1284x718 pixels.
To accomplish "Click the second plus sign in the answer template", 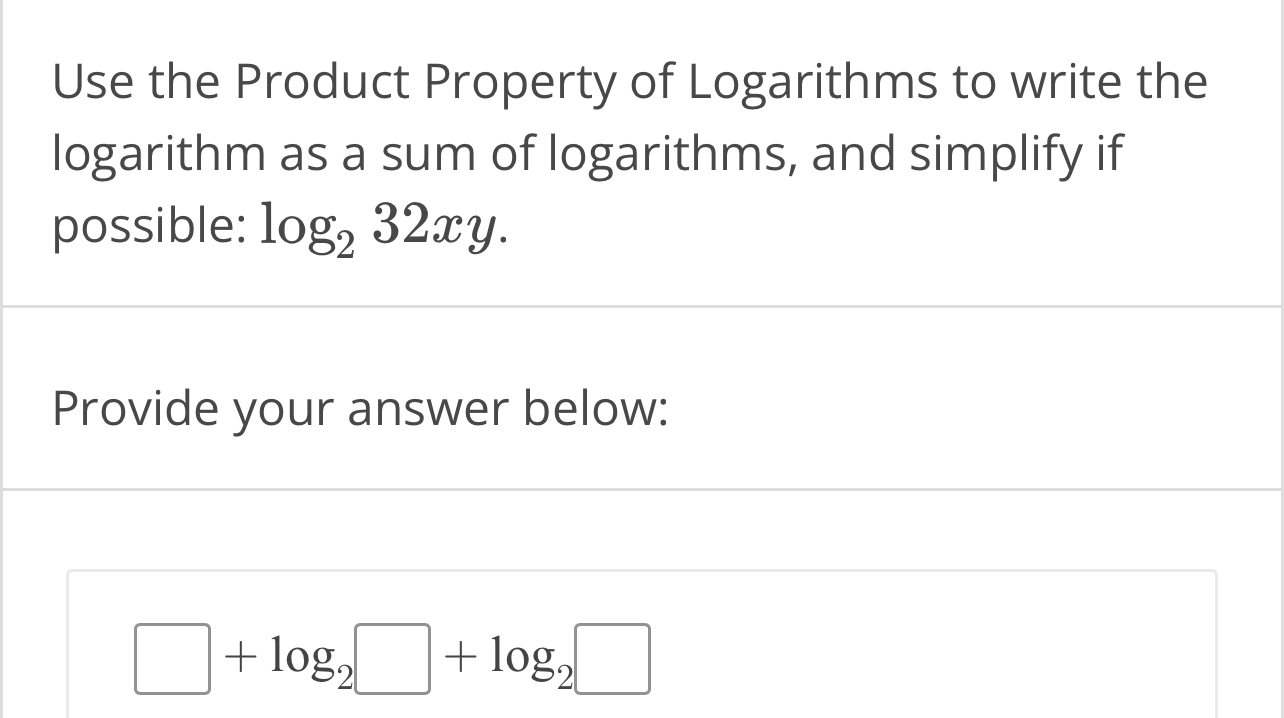I will pos(461,658).
